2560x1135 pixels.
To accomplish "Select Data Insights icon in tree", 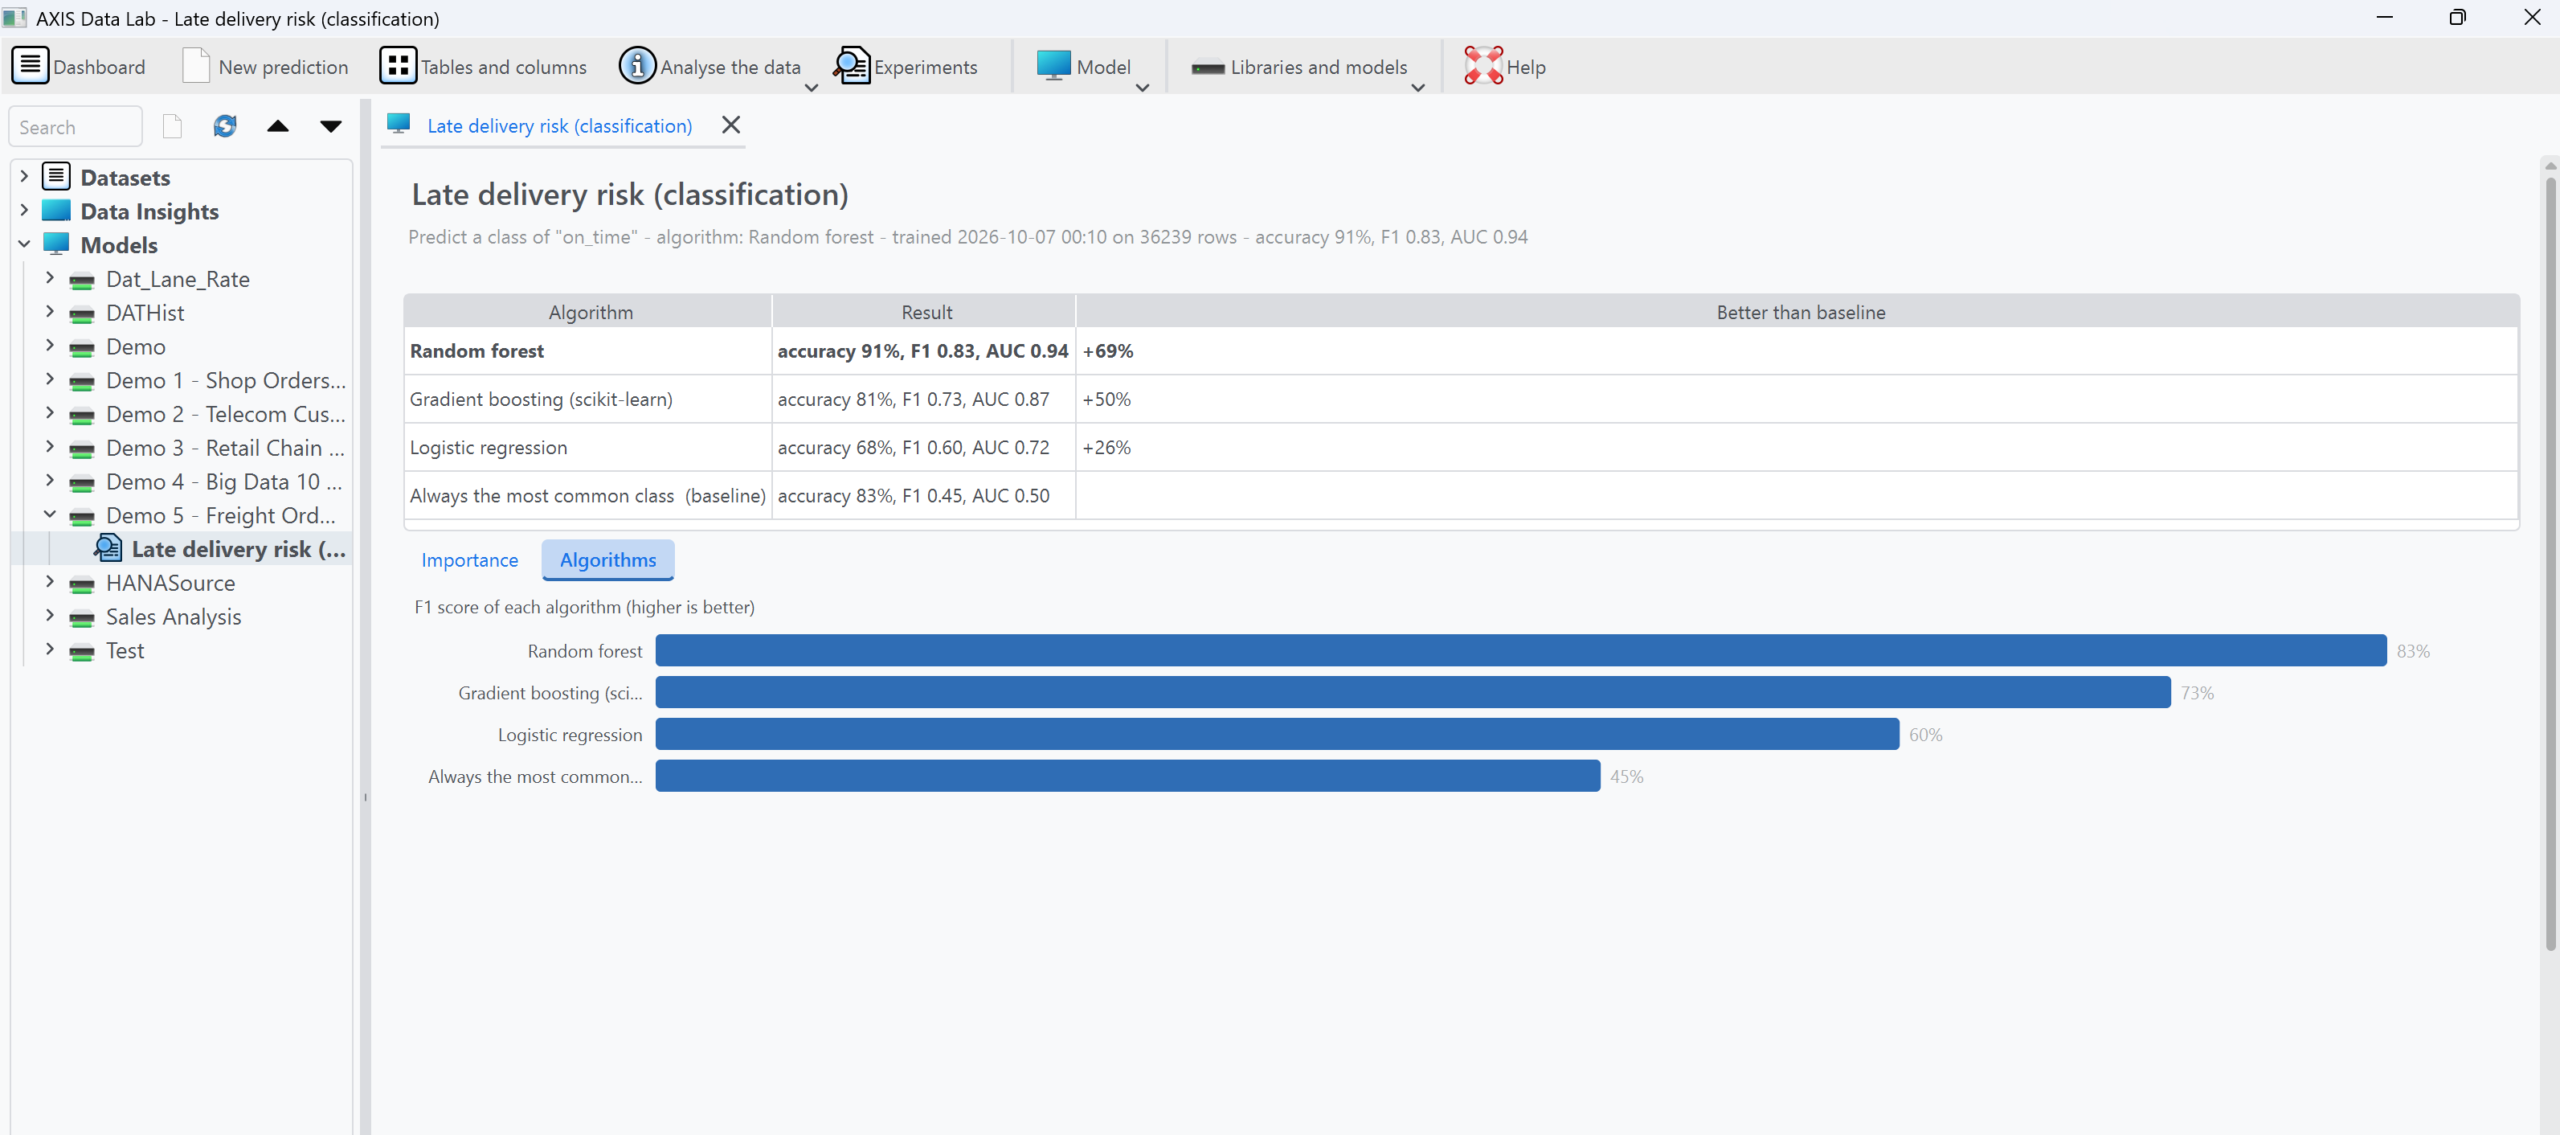I will pos(56,211).
